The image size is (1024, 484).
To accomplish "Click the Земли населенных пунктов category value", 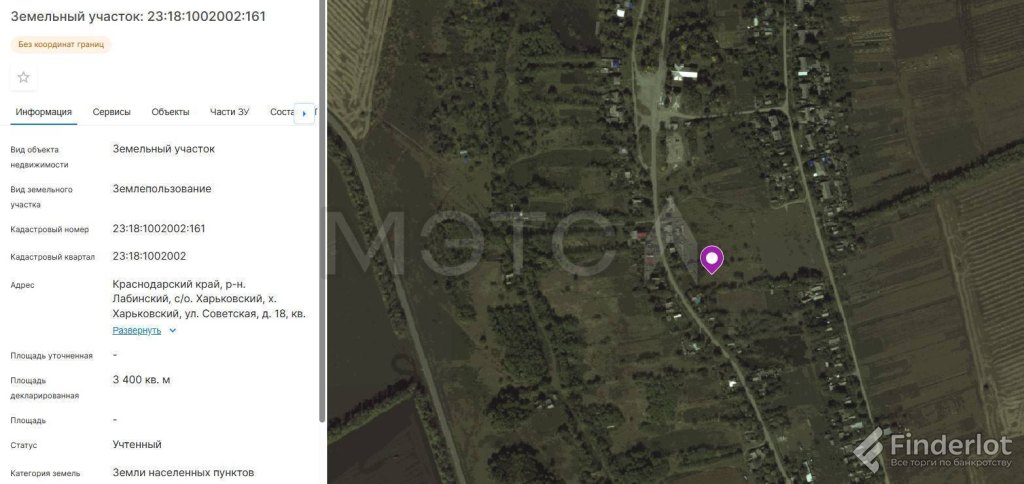I will click(x=184, y=472).
